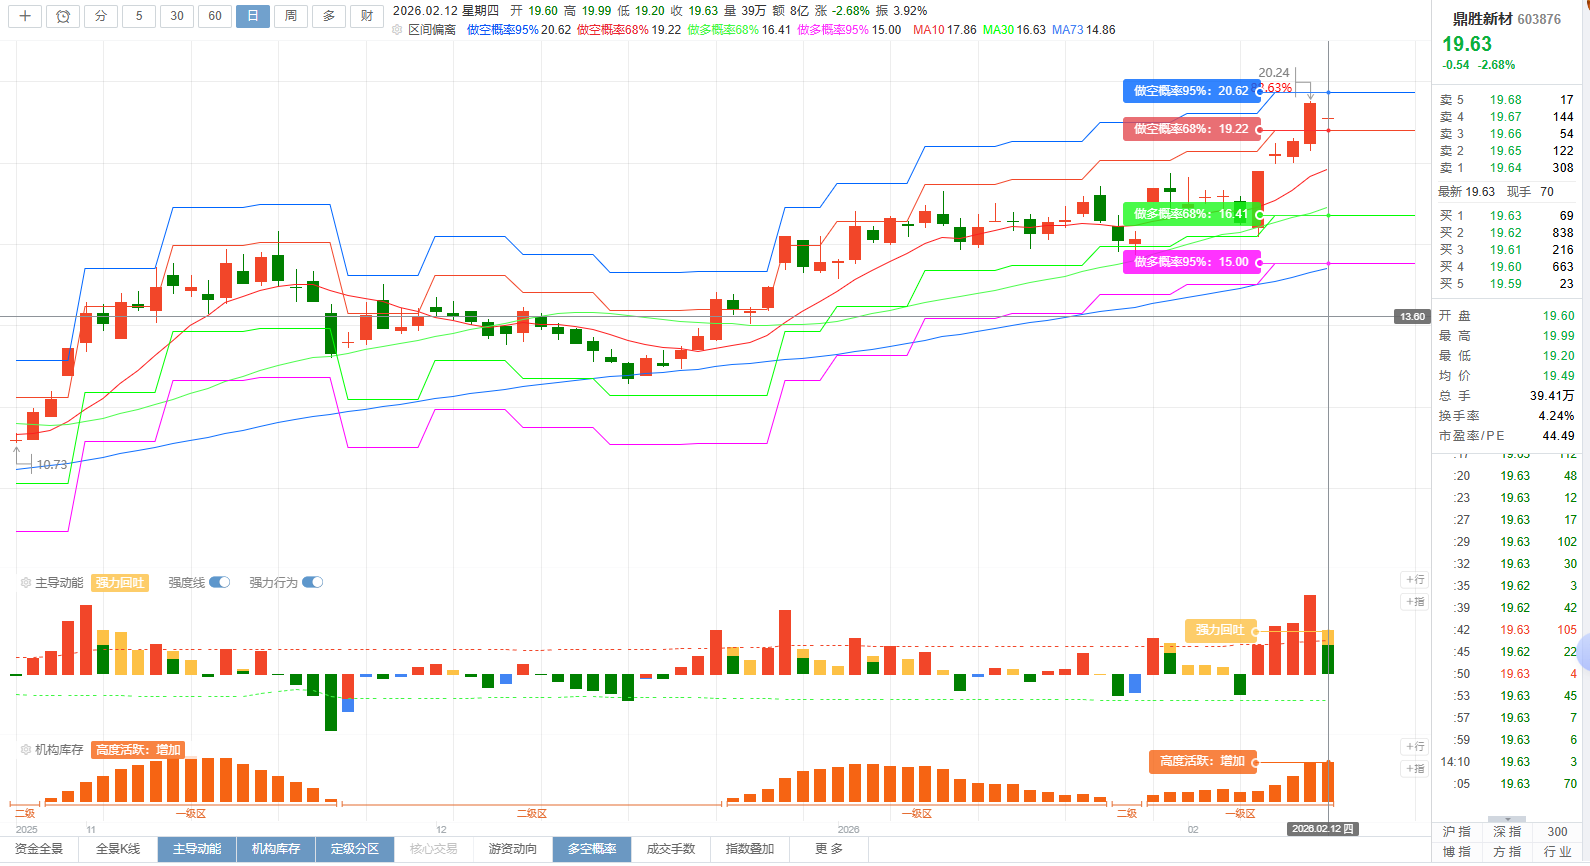Click the MA30 16.63 legend item

click(x=1014, y=30)
